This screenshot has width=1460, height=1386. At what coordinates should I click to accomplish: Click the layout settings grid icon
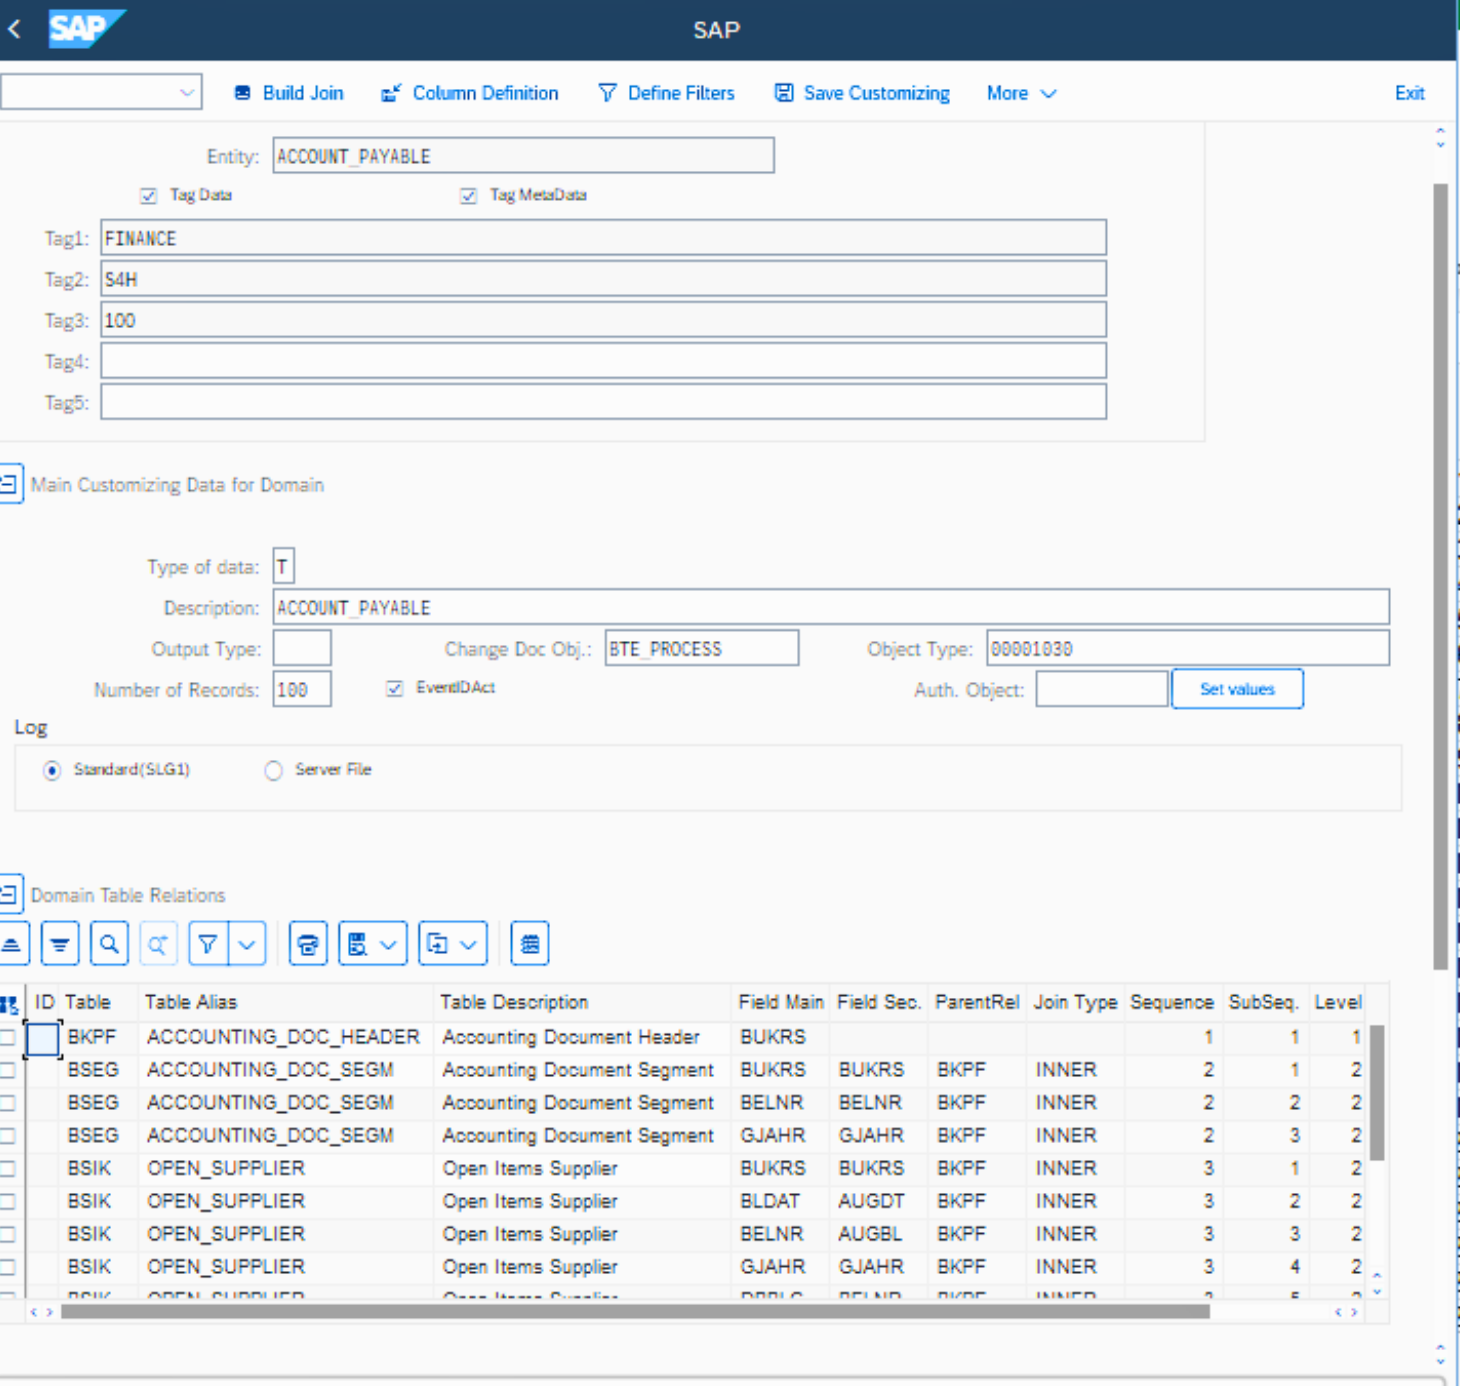pyautogui.click(x=530, y=944)
